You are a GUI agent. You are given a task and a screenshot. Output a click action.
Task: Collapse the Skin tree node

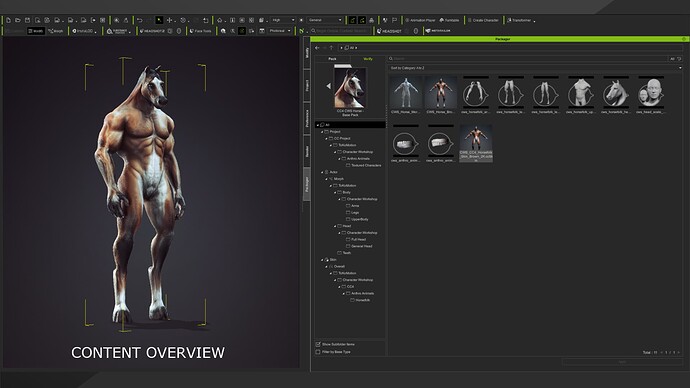point(322,260)
